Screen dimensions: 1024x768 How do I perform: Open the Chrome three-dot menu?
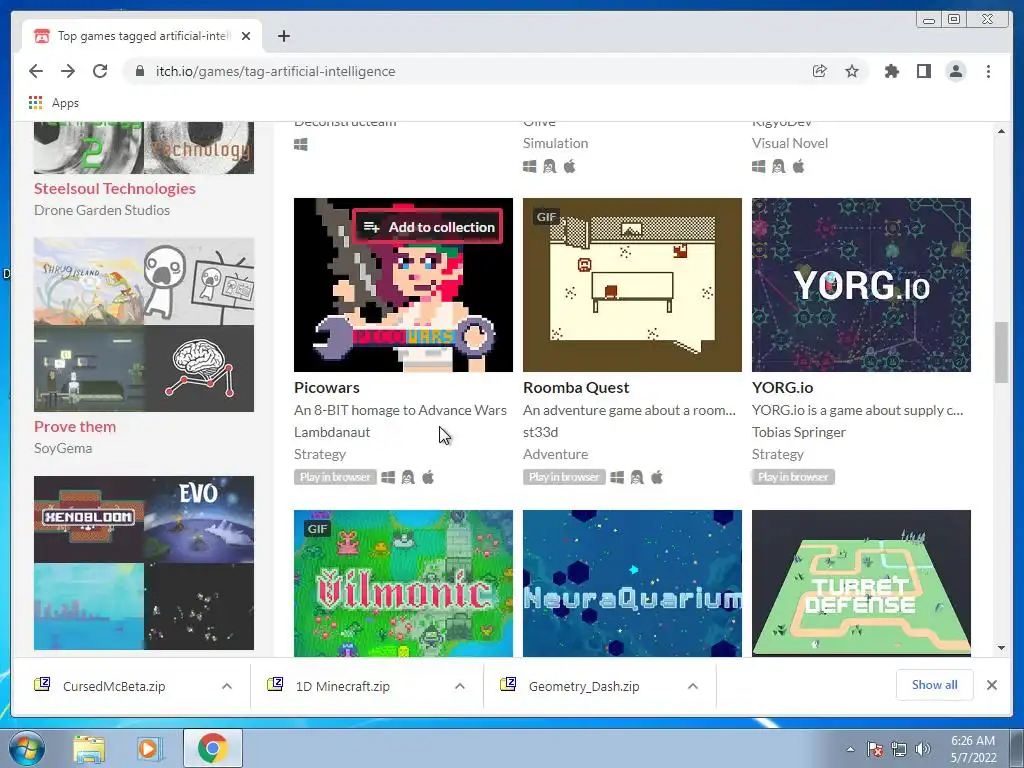[x=988, y=71]
